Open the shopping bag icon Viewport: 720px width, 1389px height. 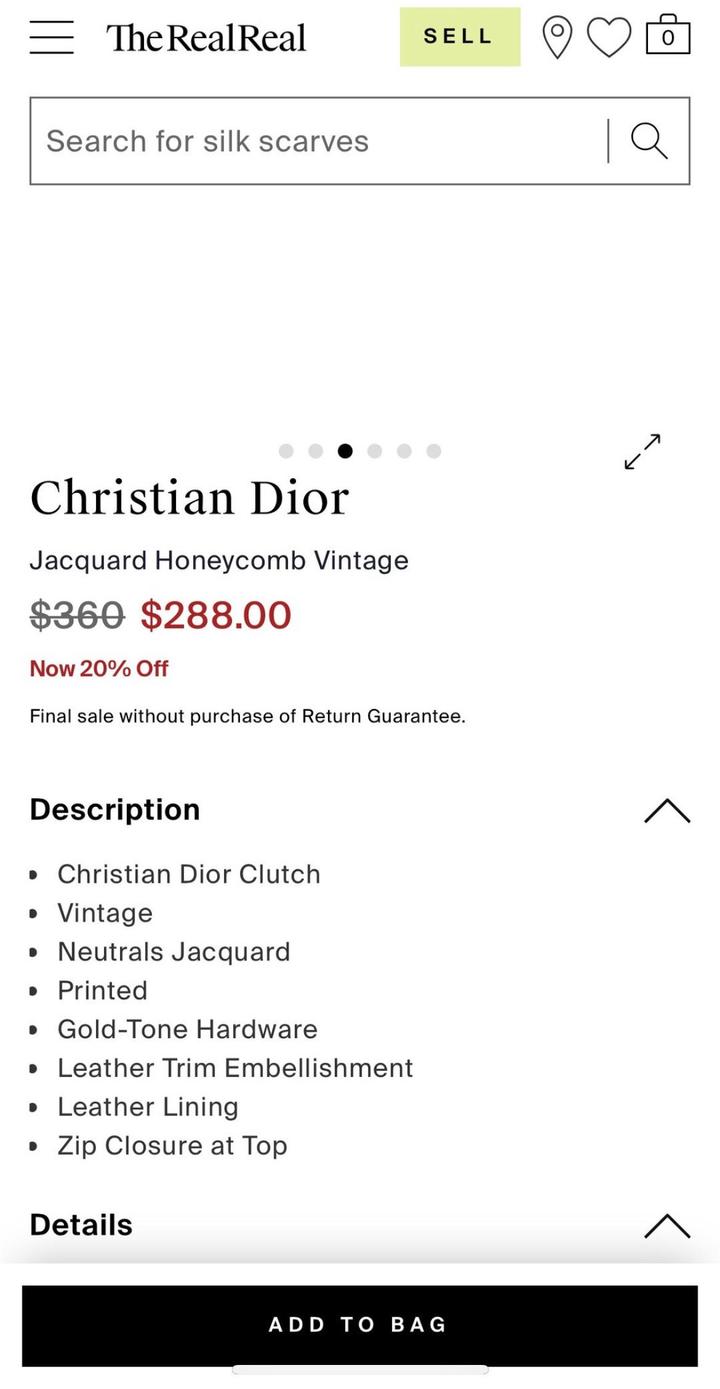pos(668,36)
